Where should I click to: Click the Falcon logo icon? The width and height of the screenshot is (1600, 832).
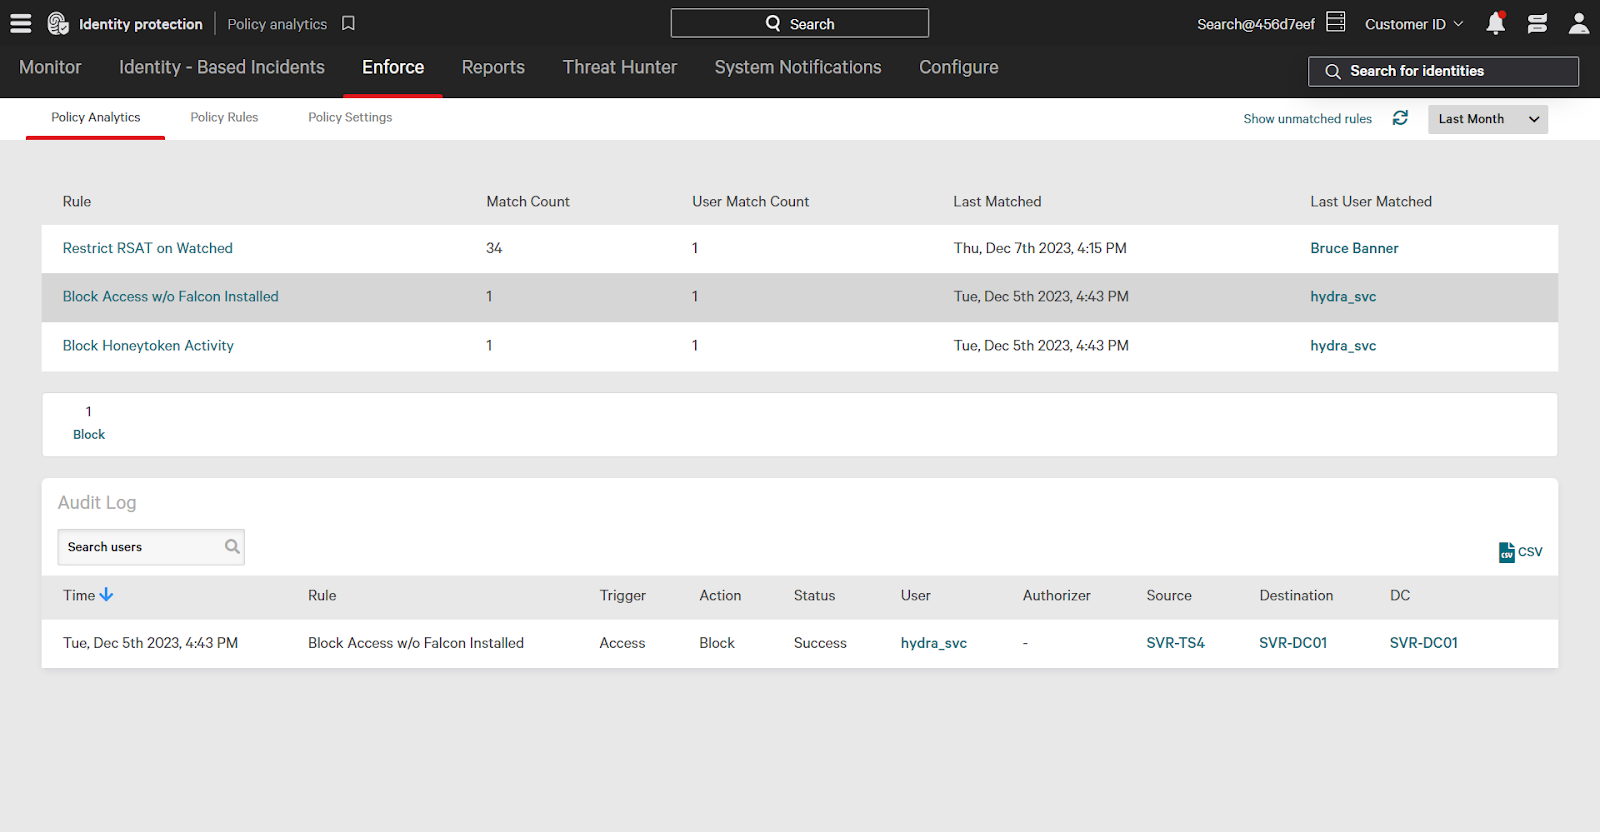tap(58, 23)
